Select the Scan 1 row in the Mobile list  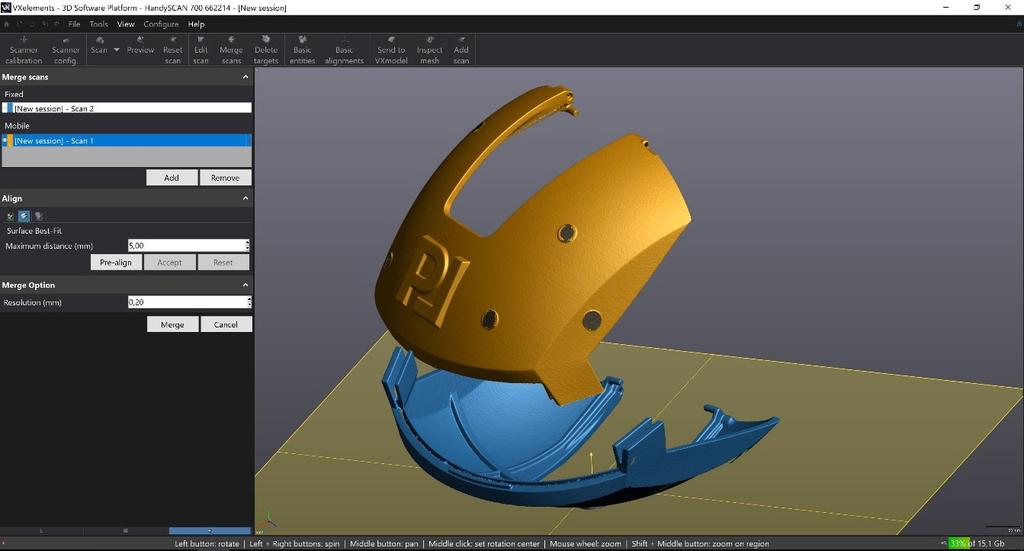[x=127, y=140]
